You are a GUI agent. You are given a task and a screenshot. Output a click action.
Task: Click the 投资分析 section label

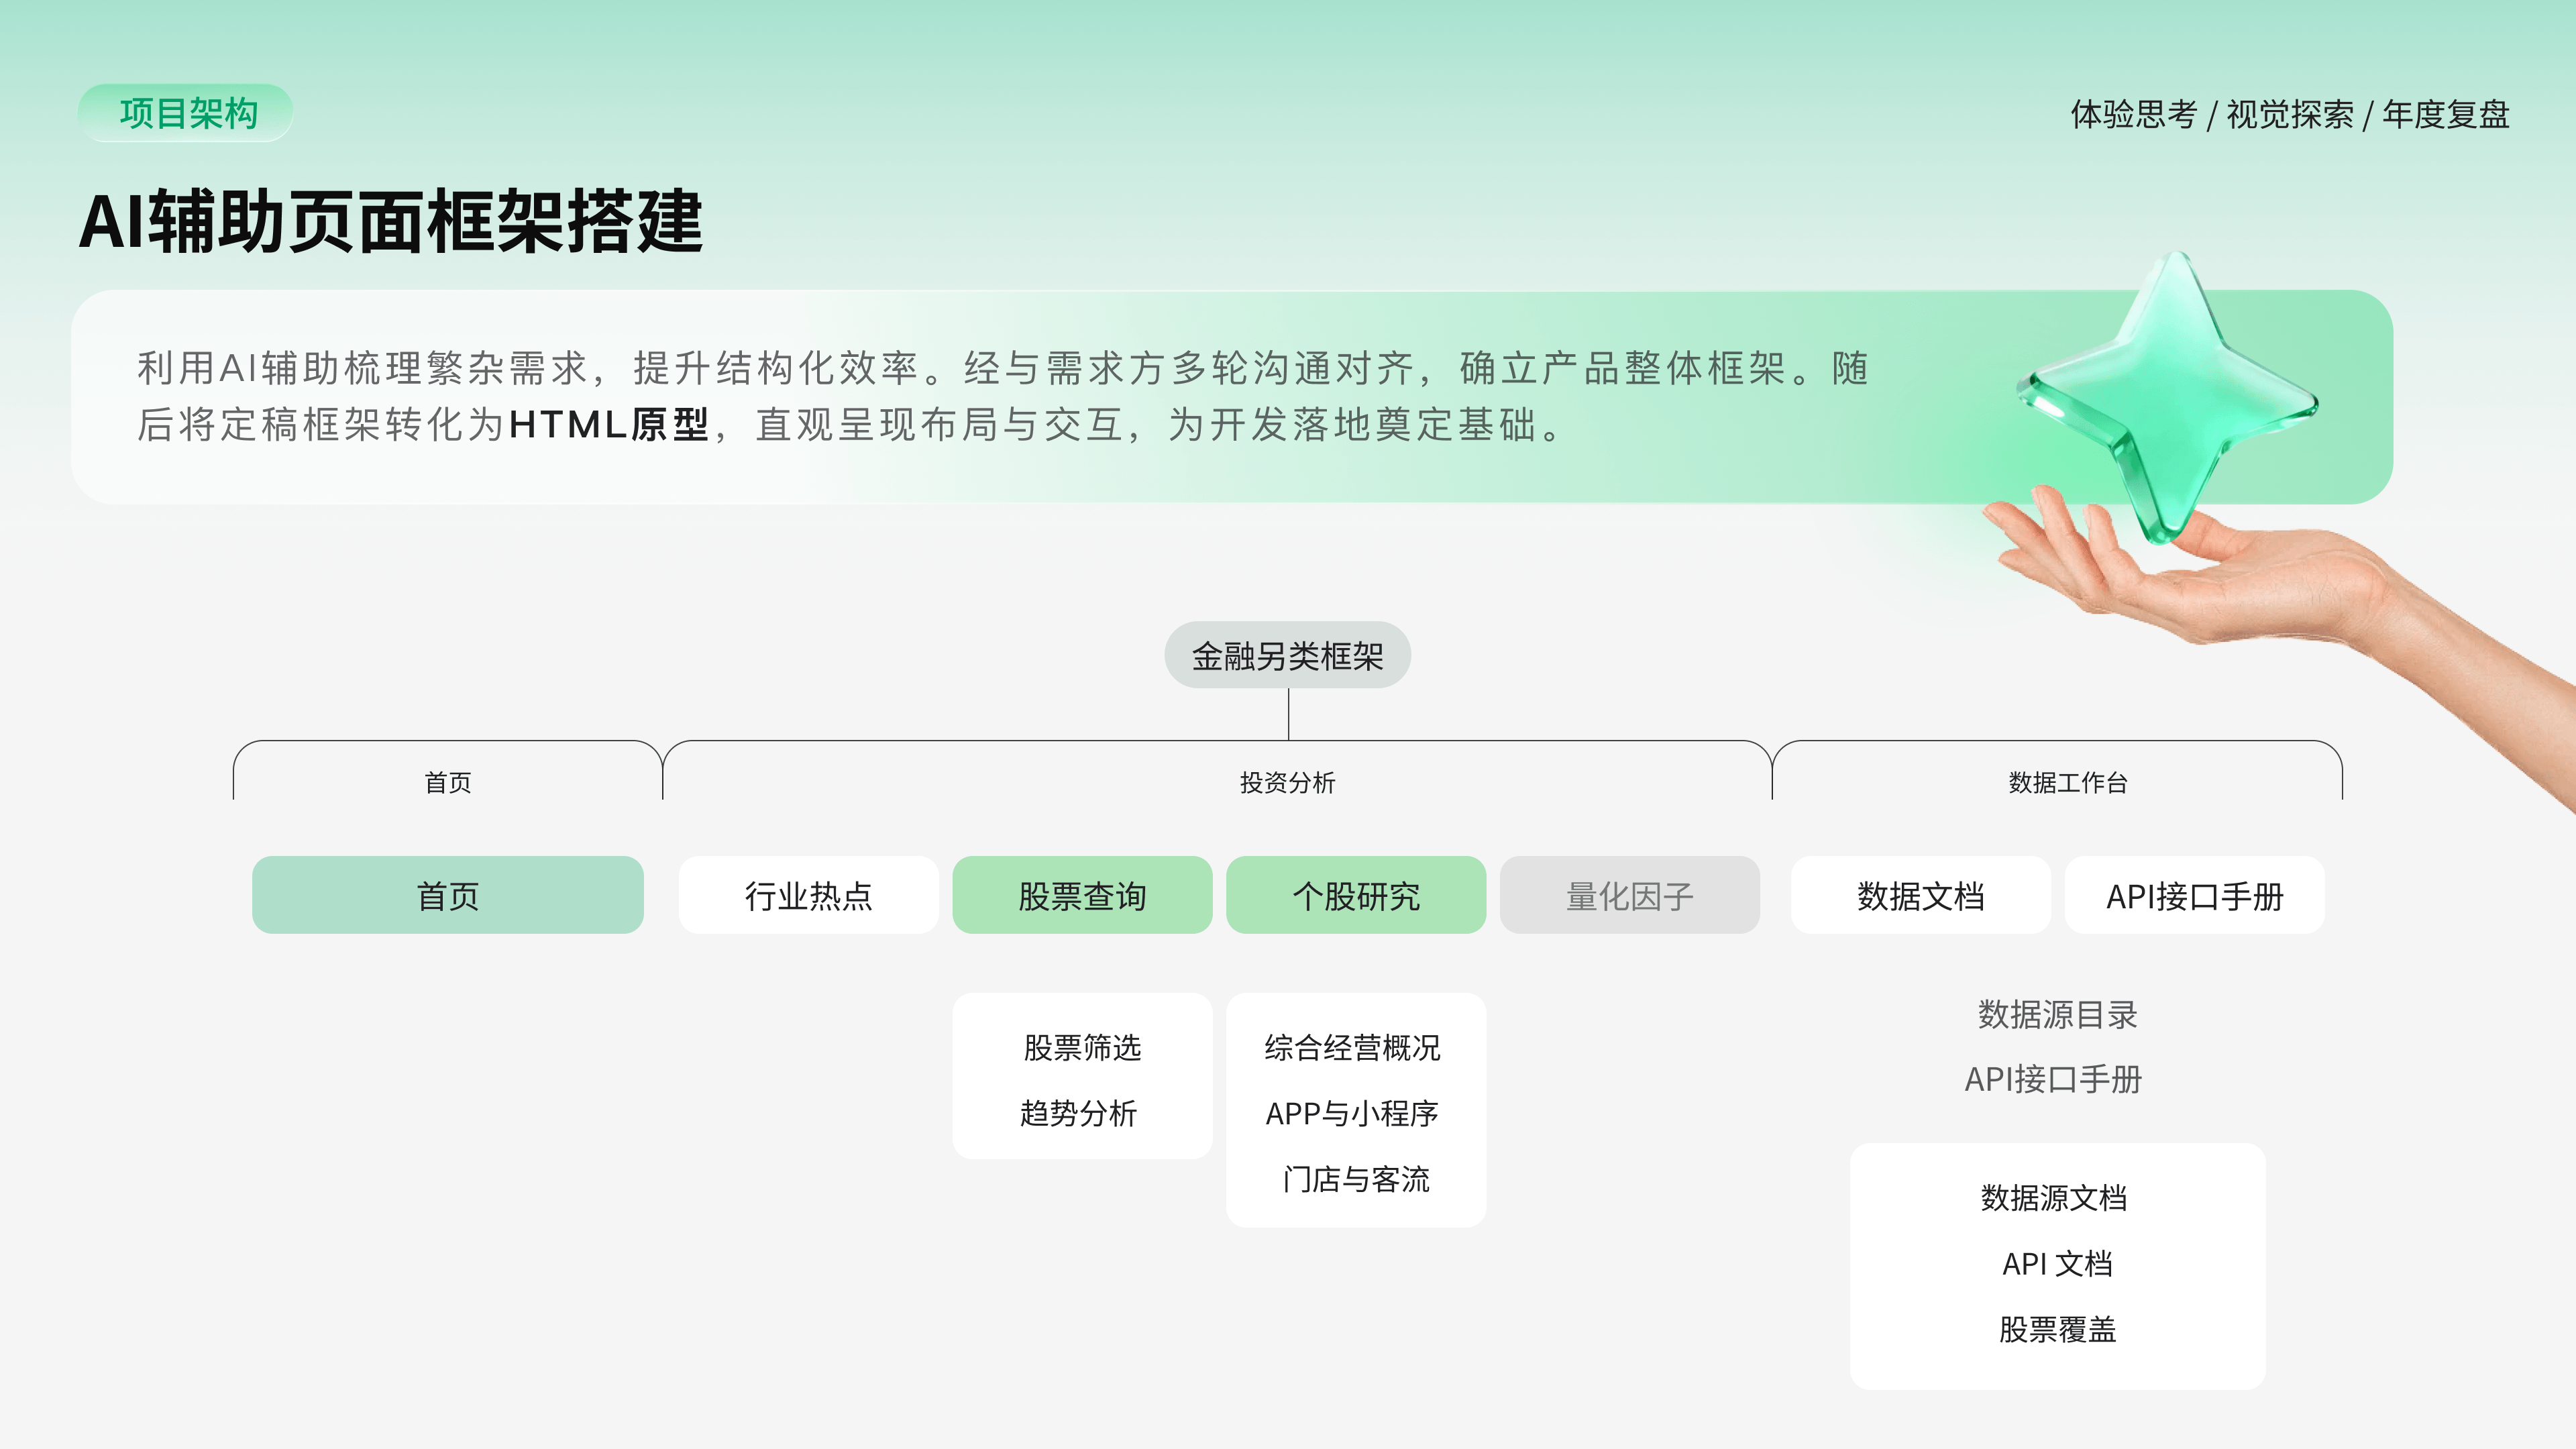pyautogui.click(x=1287, y=782)
